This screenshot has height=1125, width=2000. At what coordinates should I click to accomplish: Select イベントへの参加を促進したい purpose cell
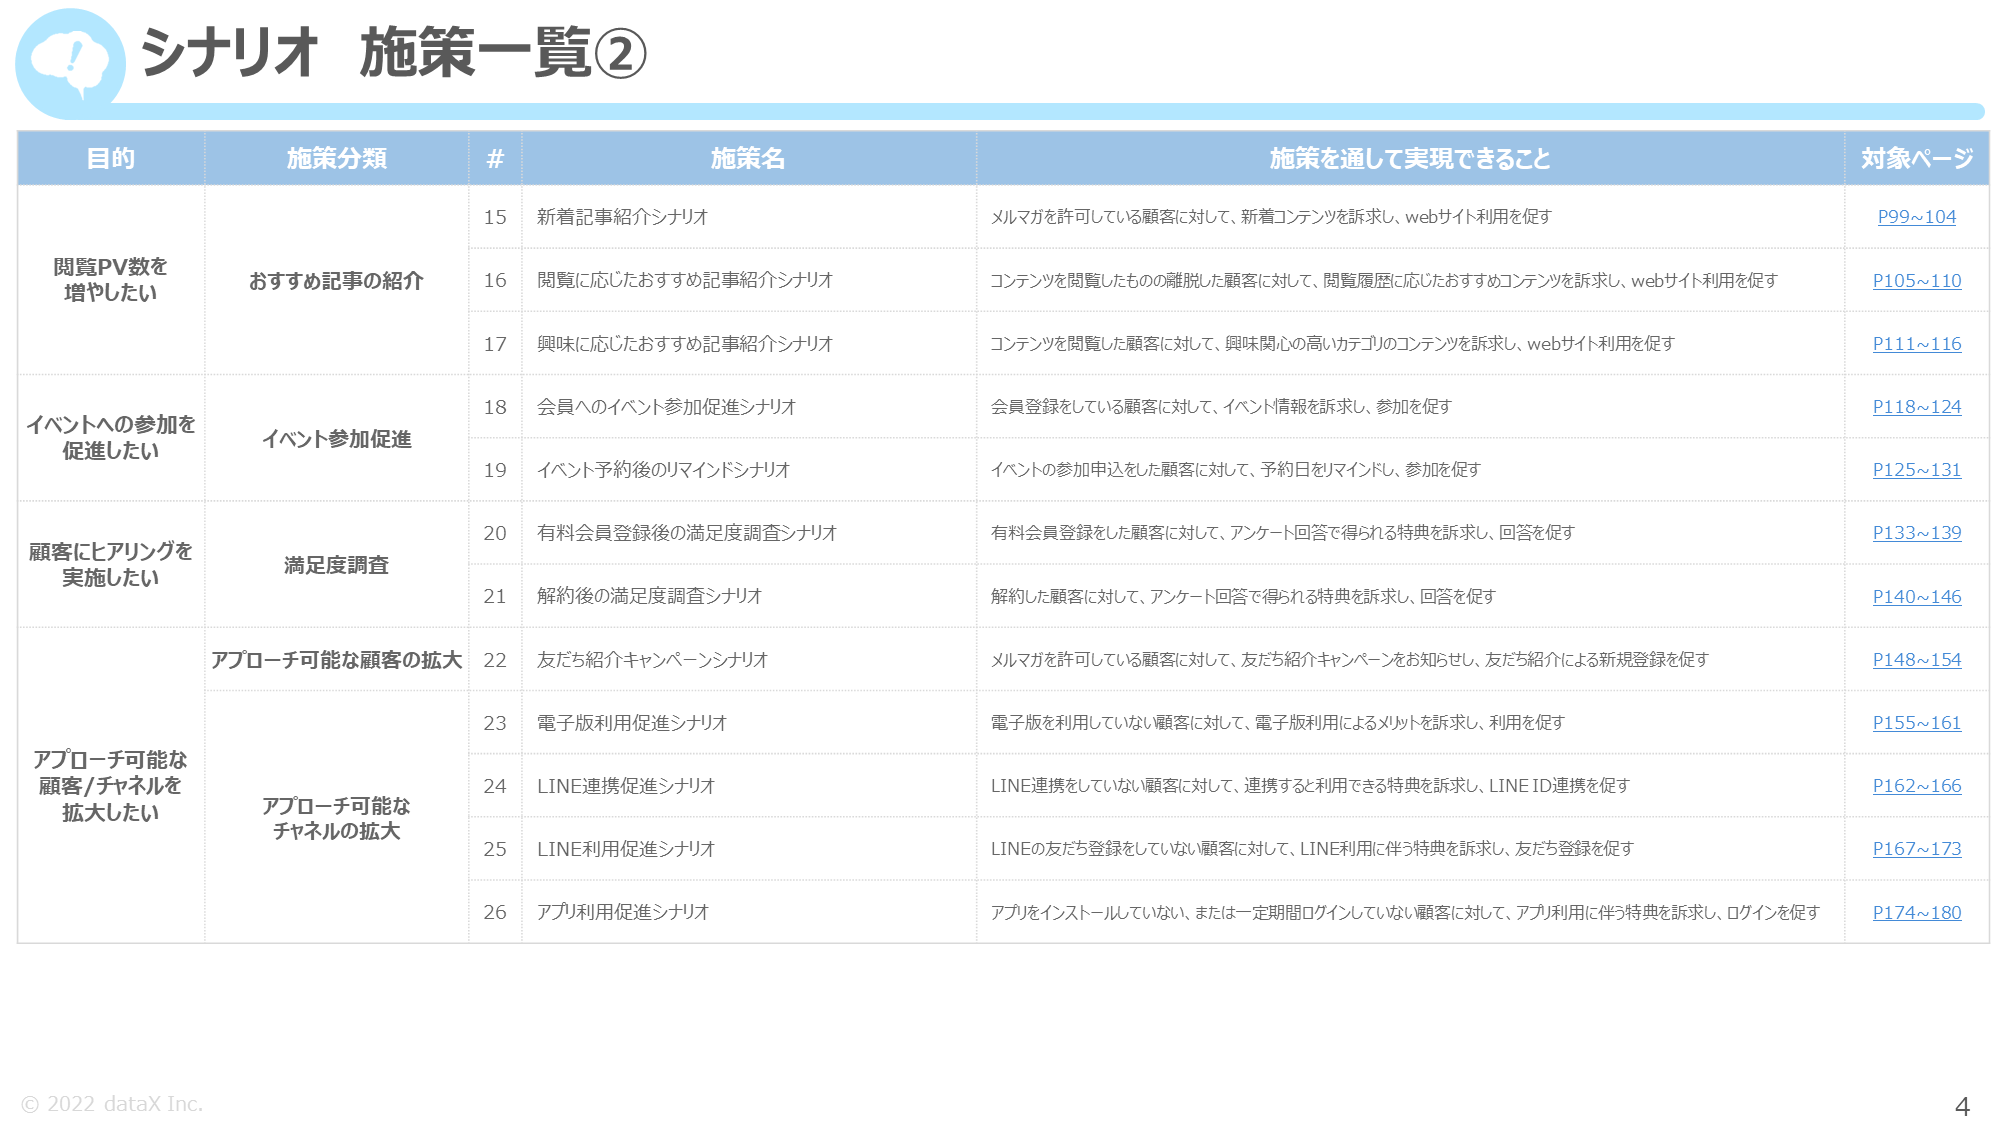point(111,438)
